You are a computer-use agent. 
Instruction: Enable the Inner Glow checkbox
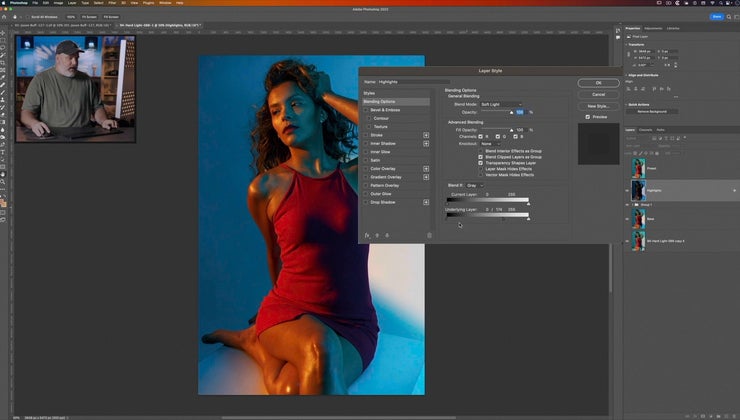click(x=366, y=152)
